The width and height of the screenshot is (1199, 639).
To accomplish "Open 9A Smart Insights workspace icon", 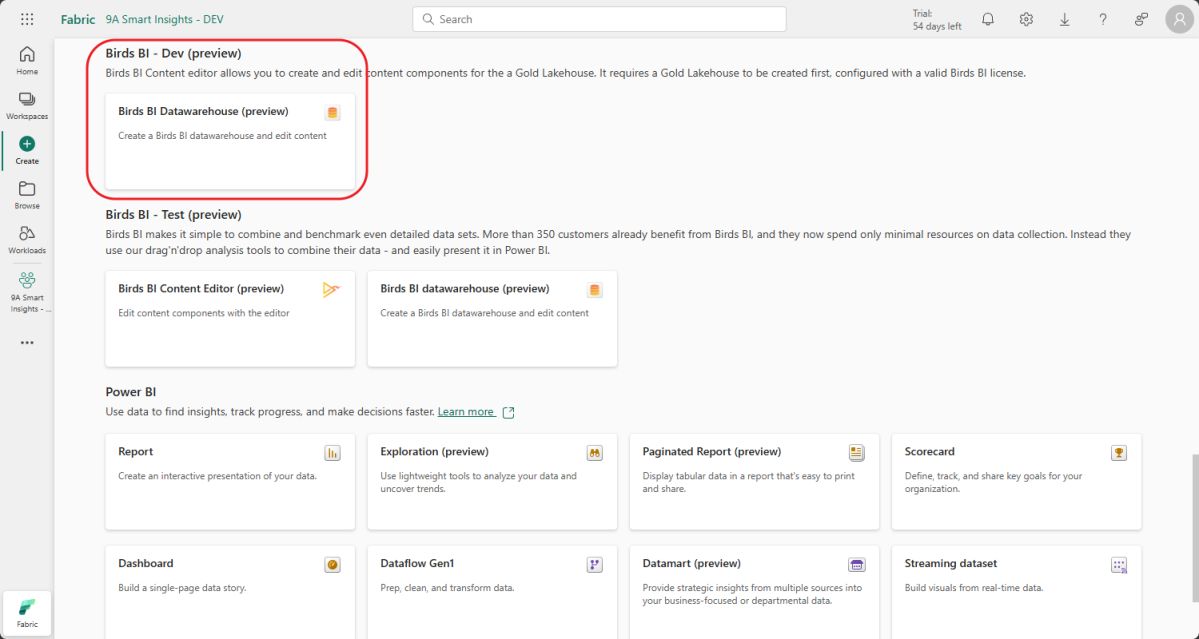I will [27, 280].
